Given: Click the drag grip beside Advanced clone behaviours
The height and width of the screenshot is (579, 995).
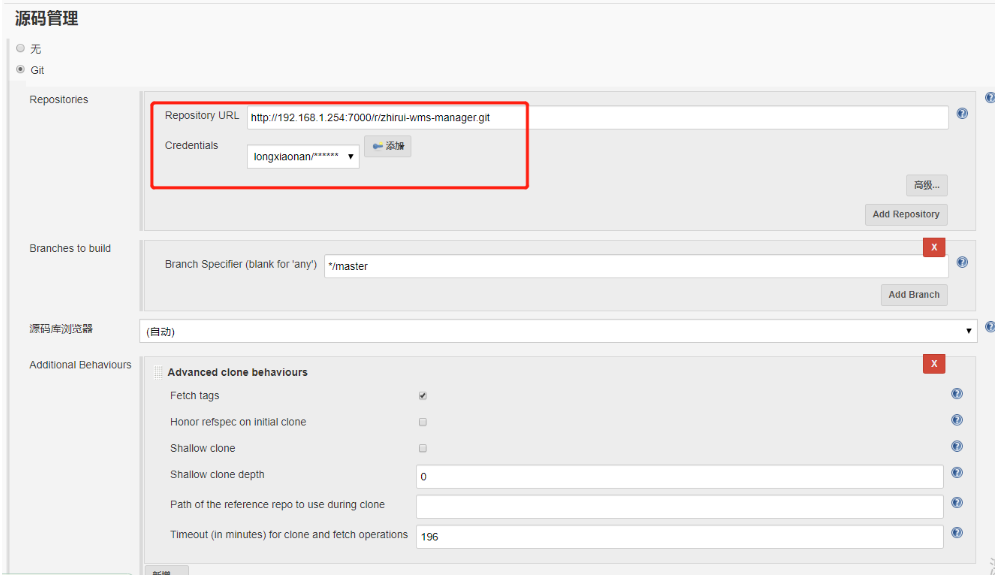Looking at the screenshot, I should pyautogui.click(x=159, y=371).
